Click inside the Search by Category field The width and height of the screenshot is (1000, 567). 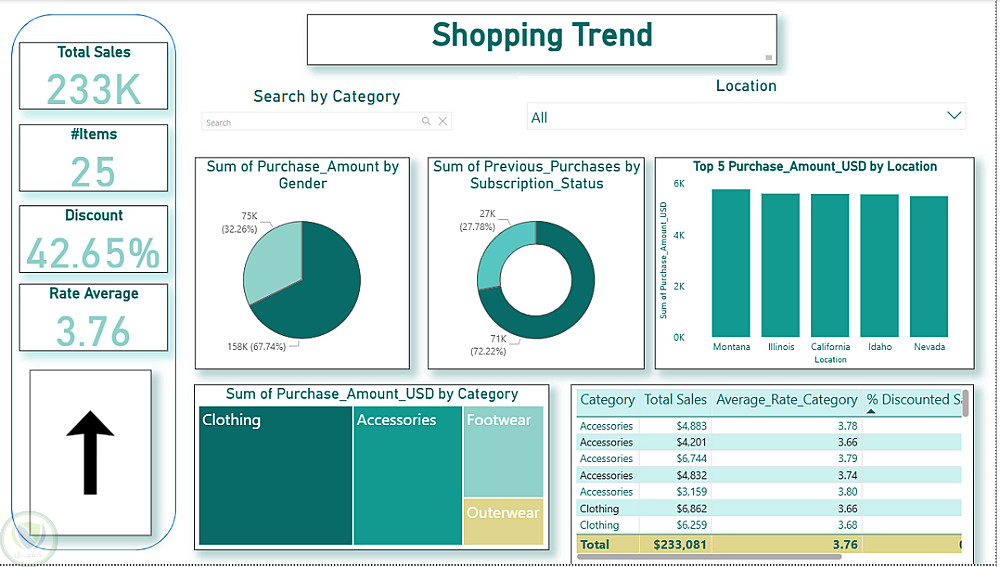click(x=311, y=121)
